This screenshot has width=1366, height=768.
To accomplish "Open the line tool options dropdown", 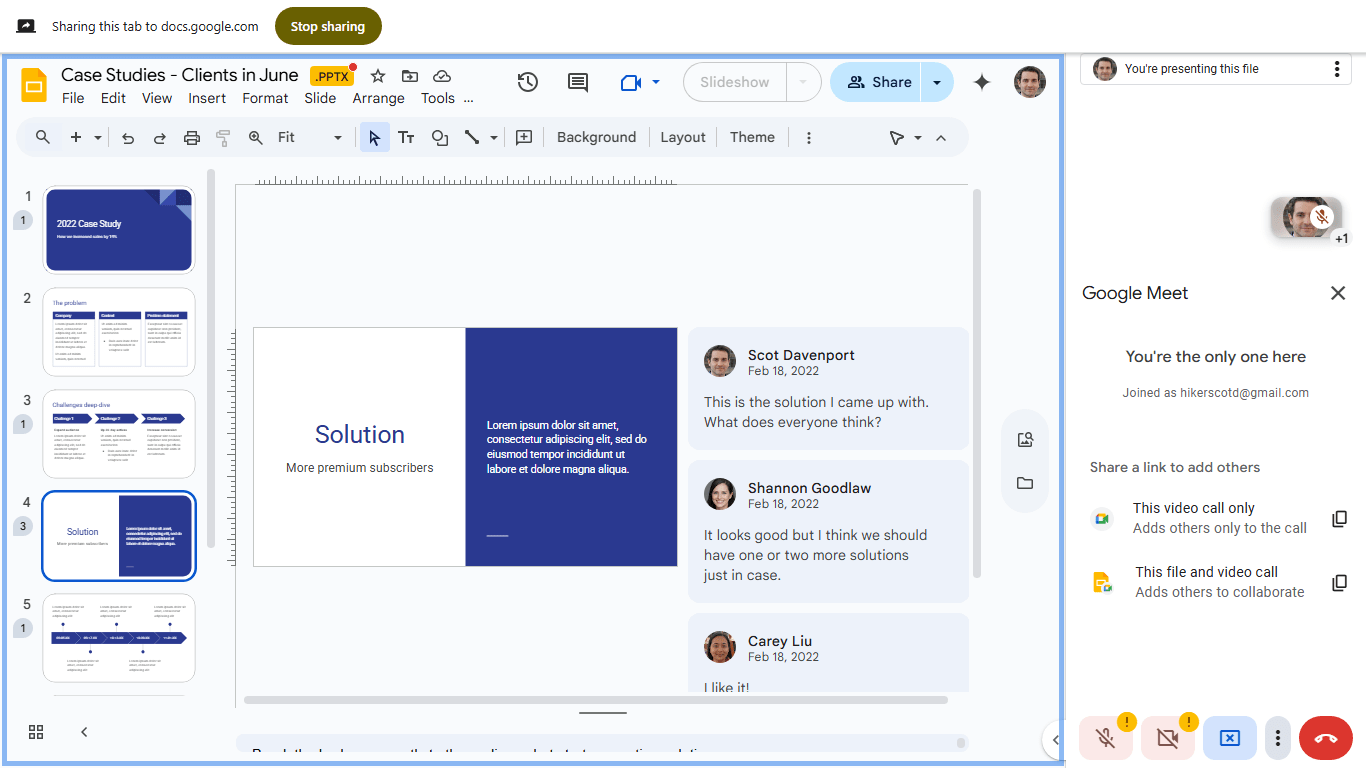I will (x=491, y=137).
